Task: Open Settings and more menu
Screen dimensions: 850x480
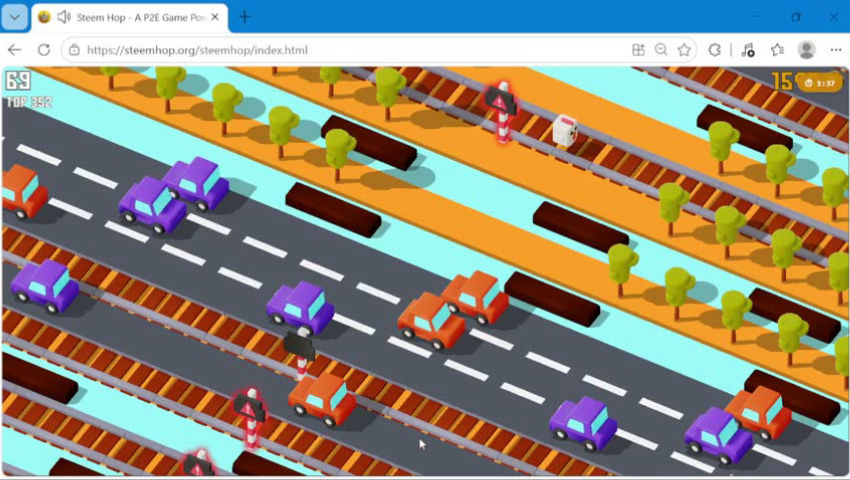Action: pos(836,50)
